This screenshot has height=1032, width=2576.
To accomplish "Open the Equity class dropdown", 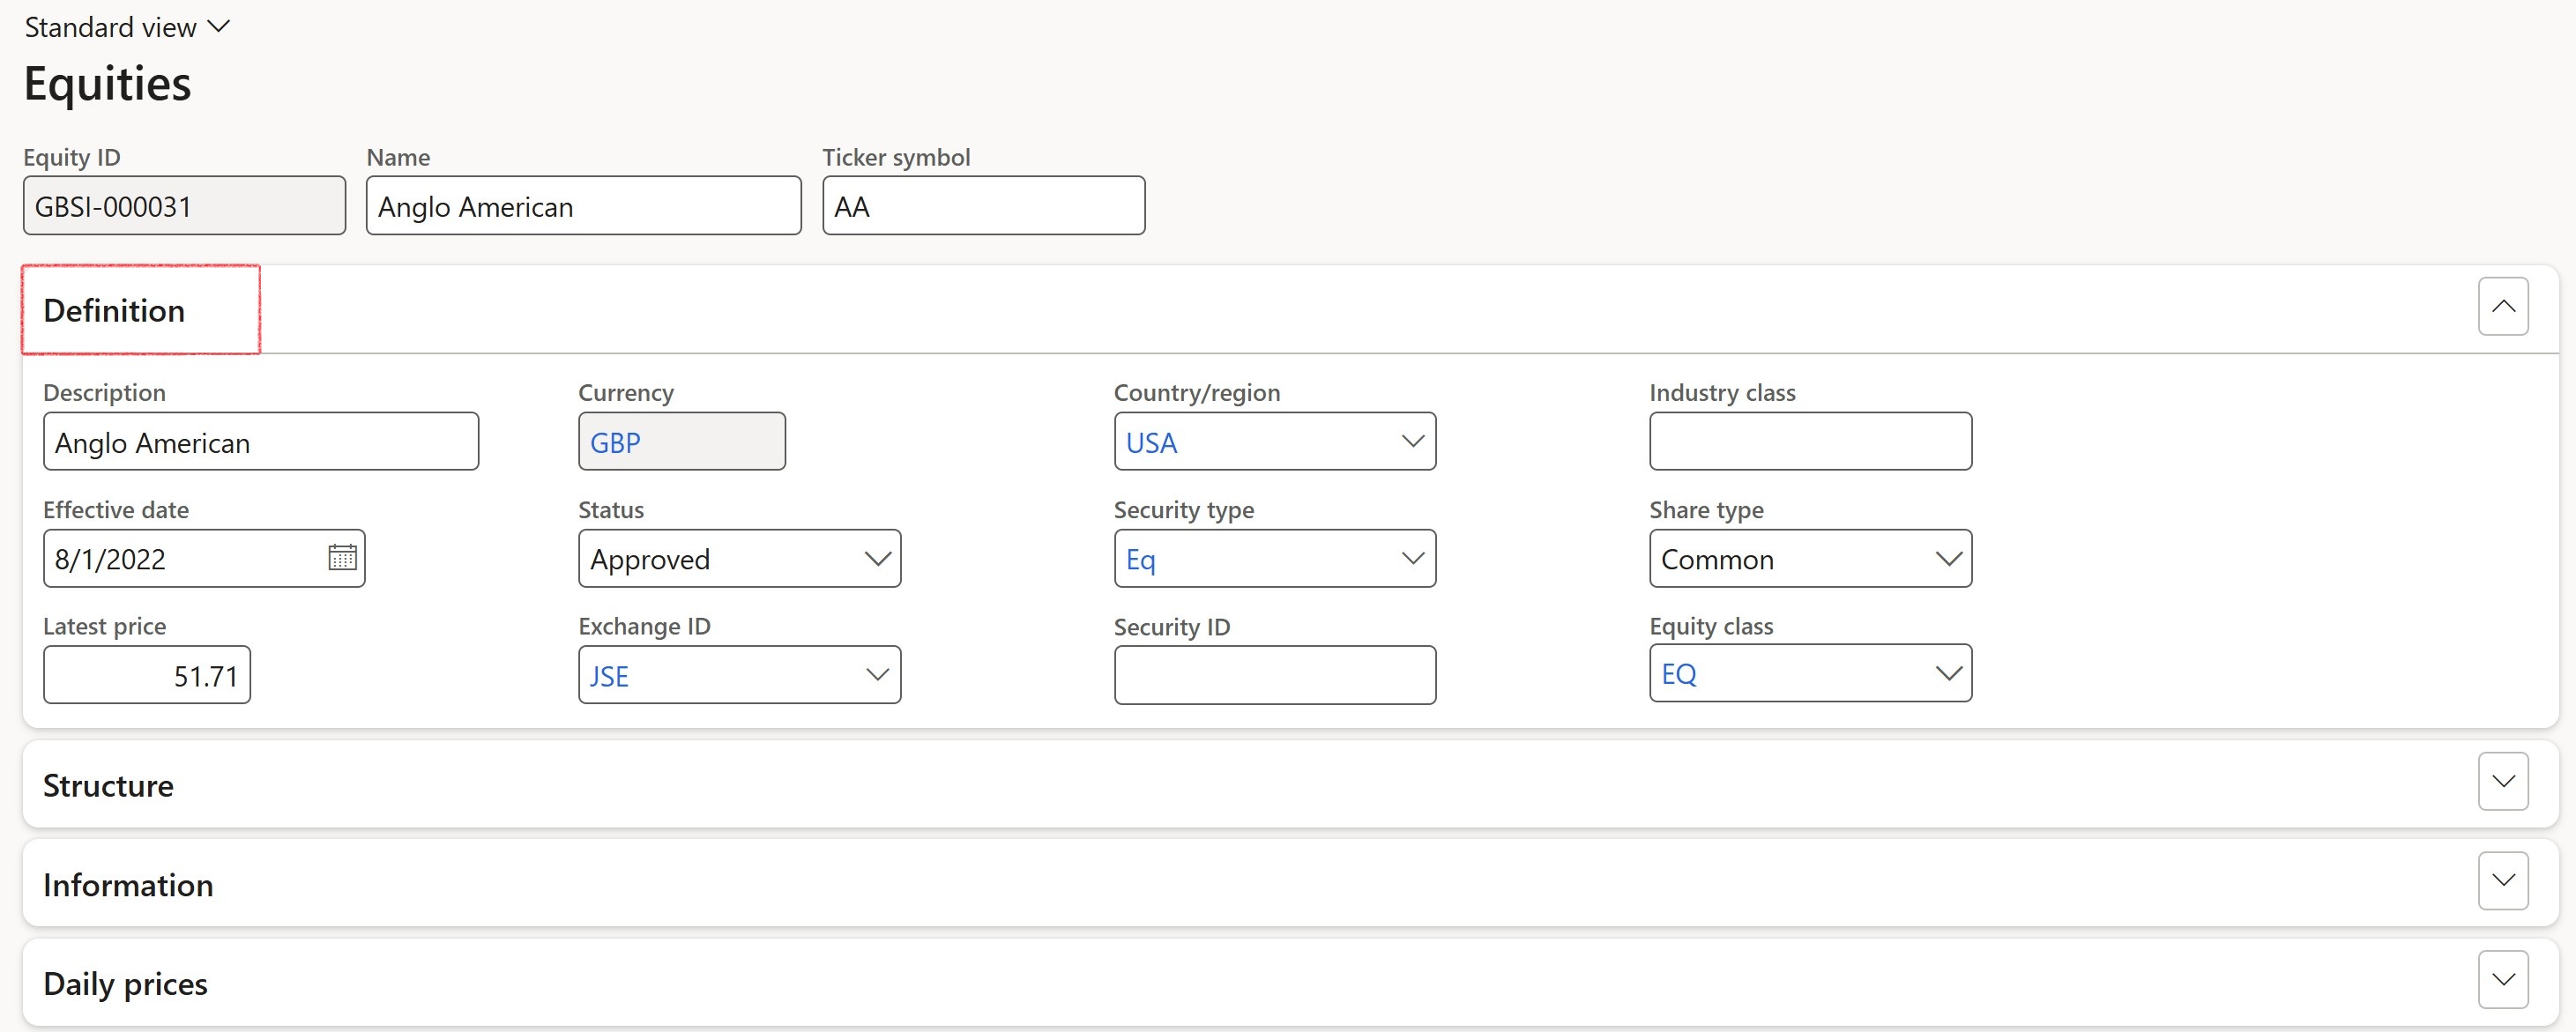I will pyautogui.click(x=1948, y=674).
